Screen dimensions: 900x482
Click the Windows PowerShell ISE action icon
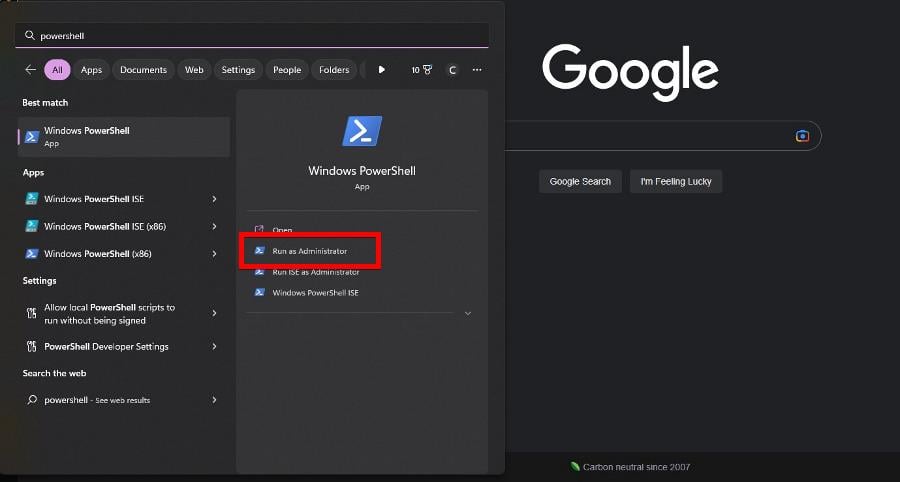pos(260,293)
